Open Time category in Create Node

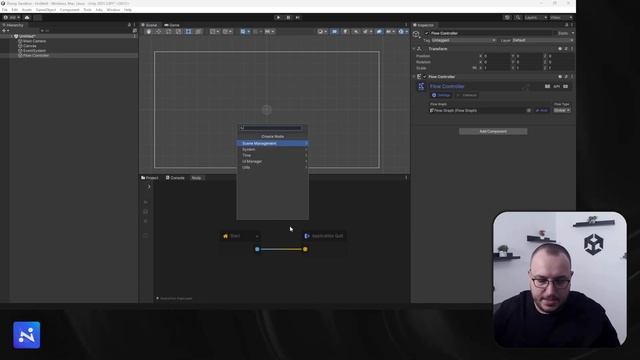[x=273, y=156]
